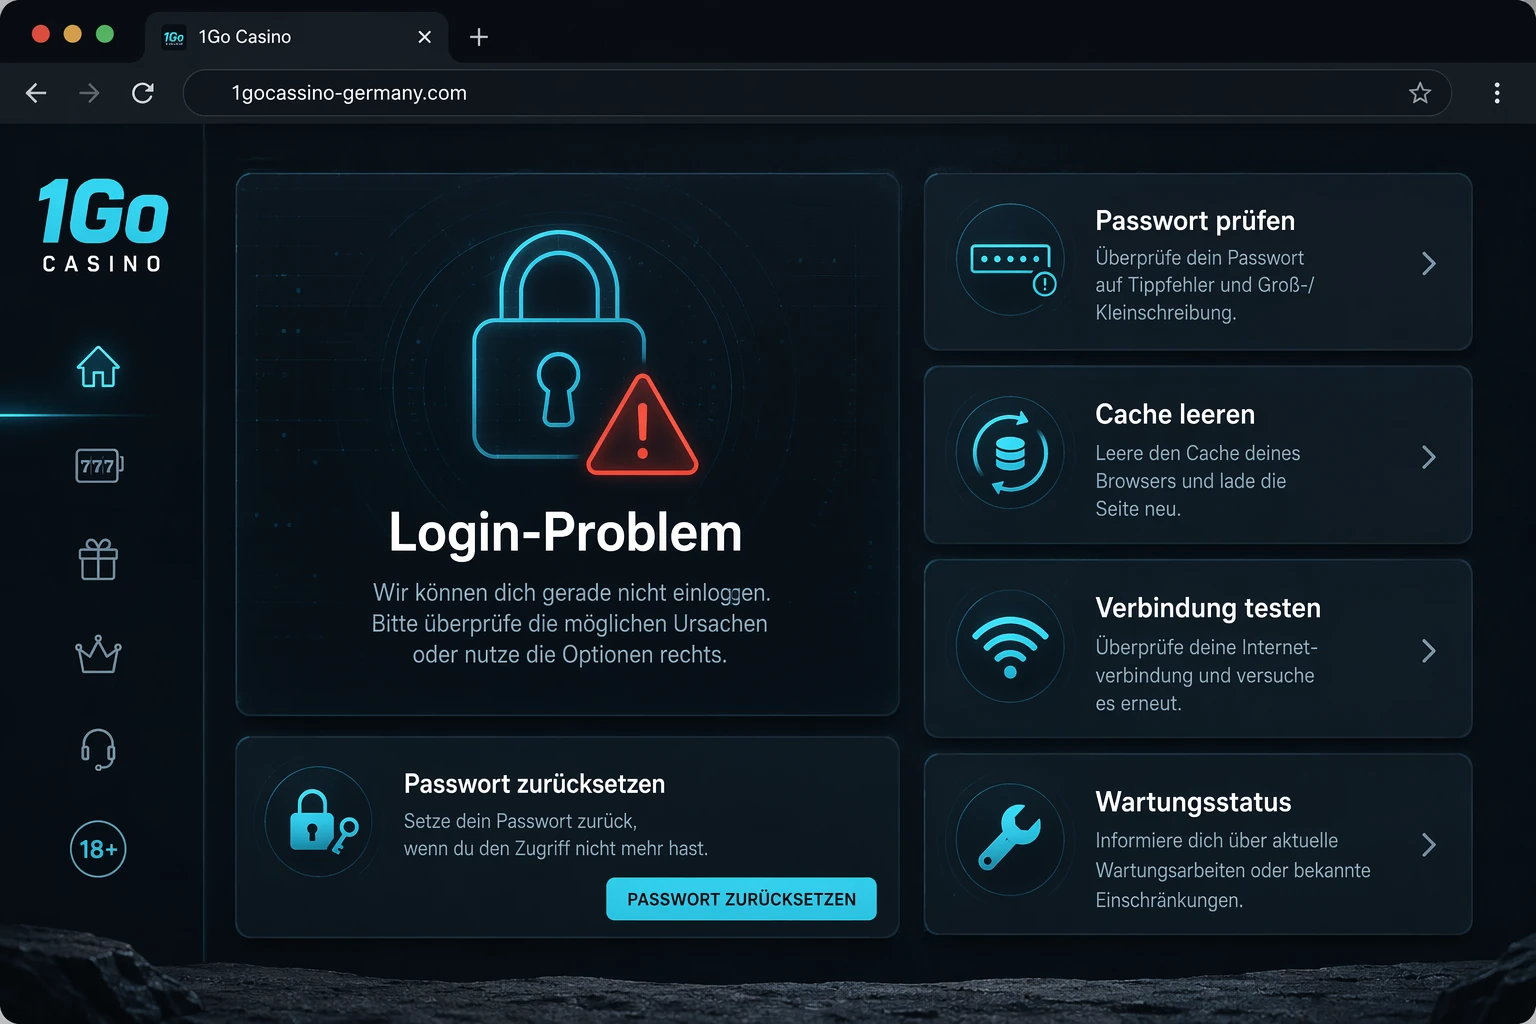Open the 777 slots sidebar icon
Image resolution: width=1536 pixels, height=1024 pixels.
click(99, 465)
